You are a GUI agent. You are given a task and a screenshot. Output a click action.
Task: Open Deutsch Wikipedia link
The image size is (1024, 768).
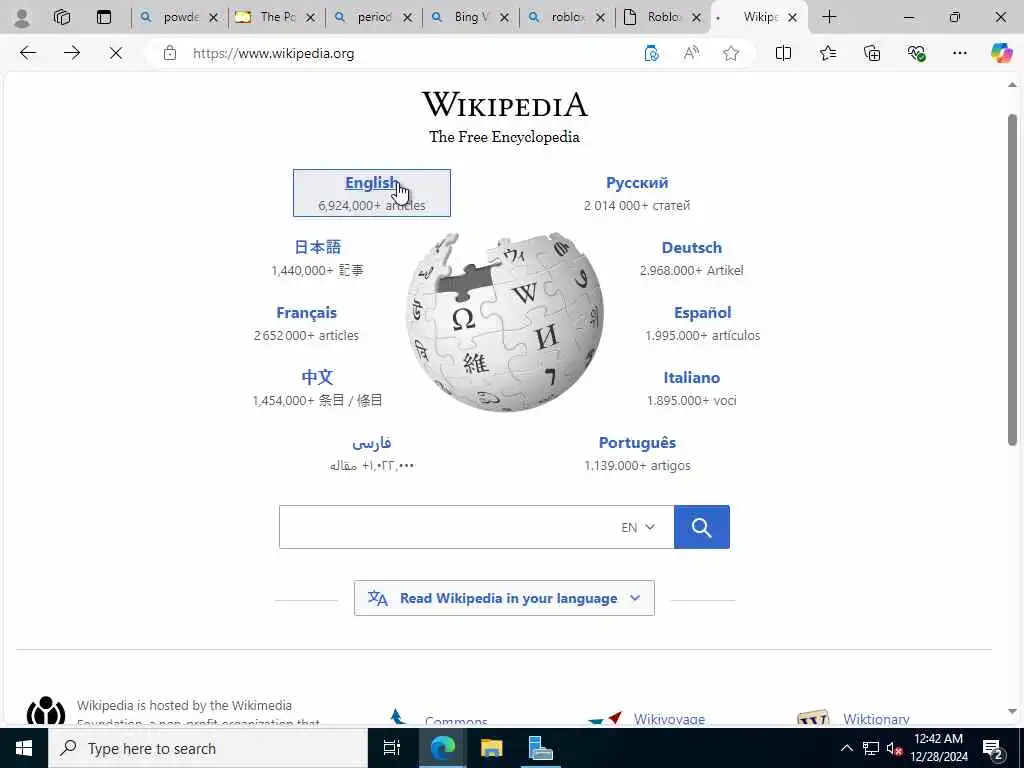point(692,257)
